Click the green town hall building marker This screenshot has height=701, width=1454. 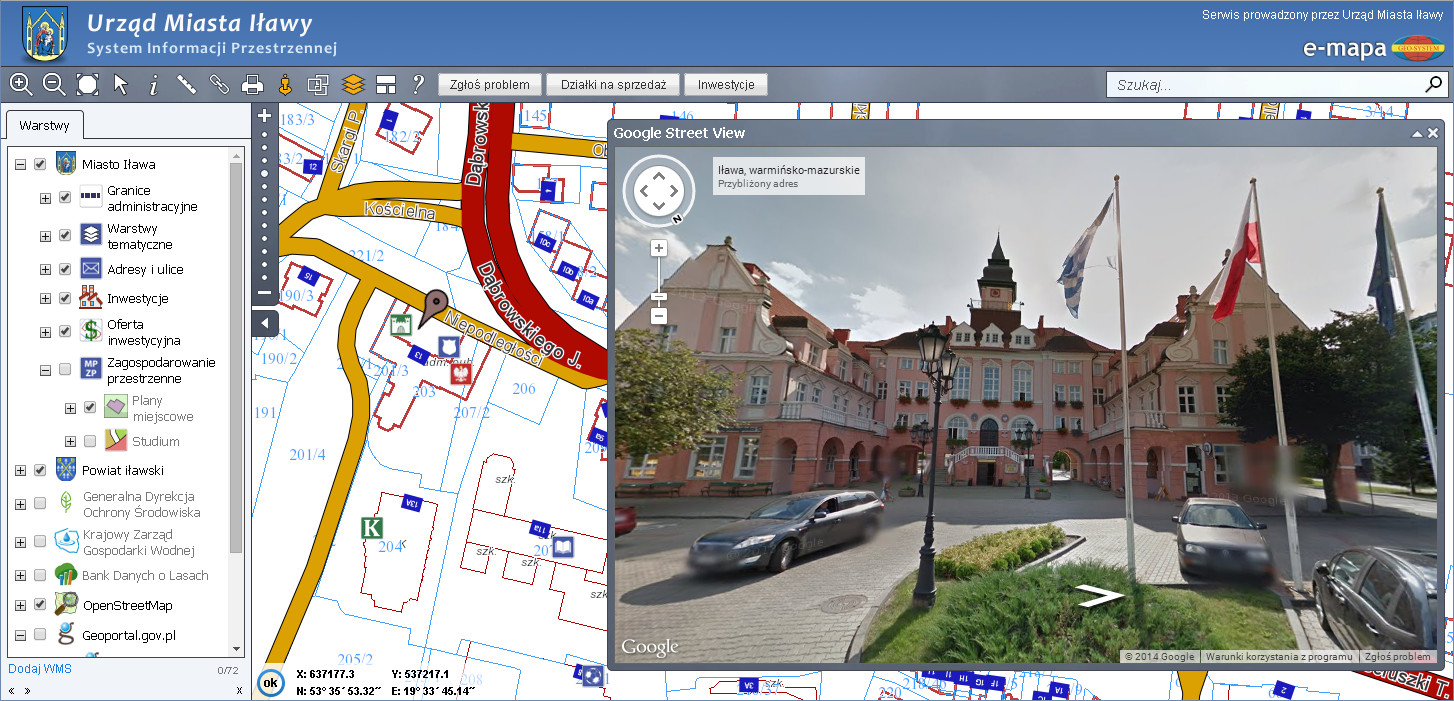[x=401, y=324]
